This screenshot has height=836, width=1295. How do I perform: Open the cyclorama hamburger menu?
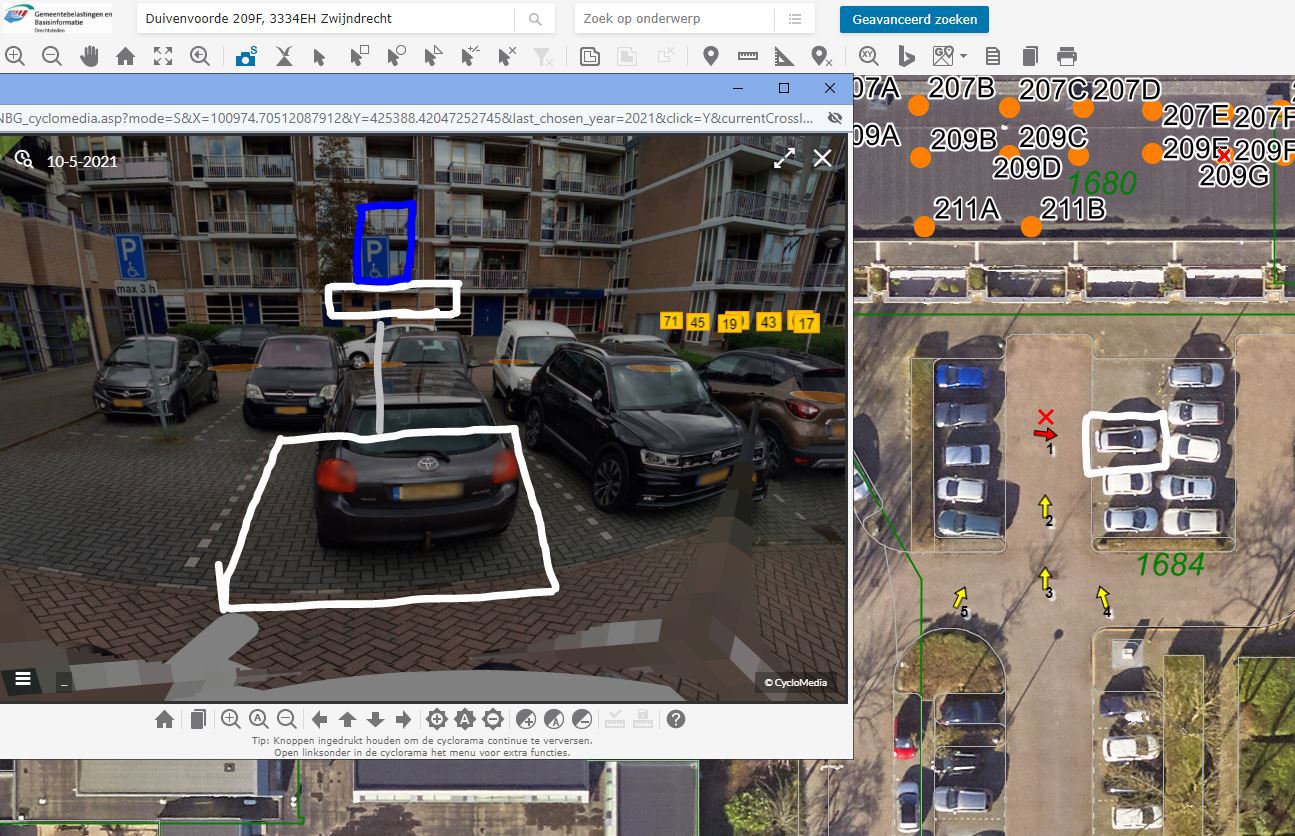point(23,679)
